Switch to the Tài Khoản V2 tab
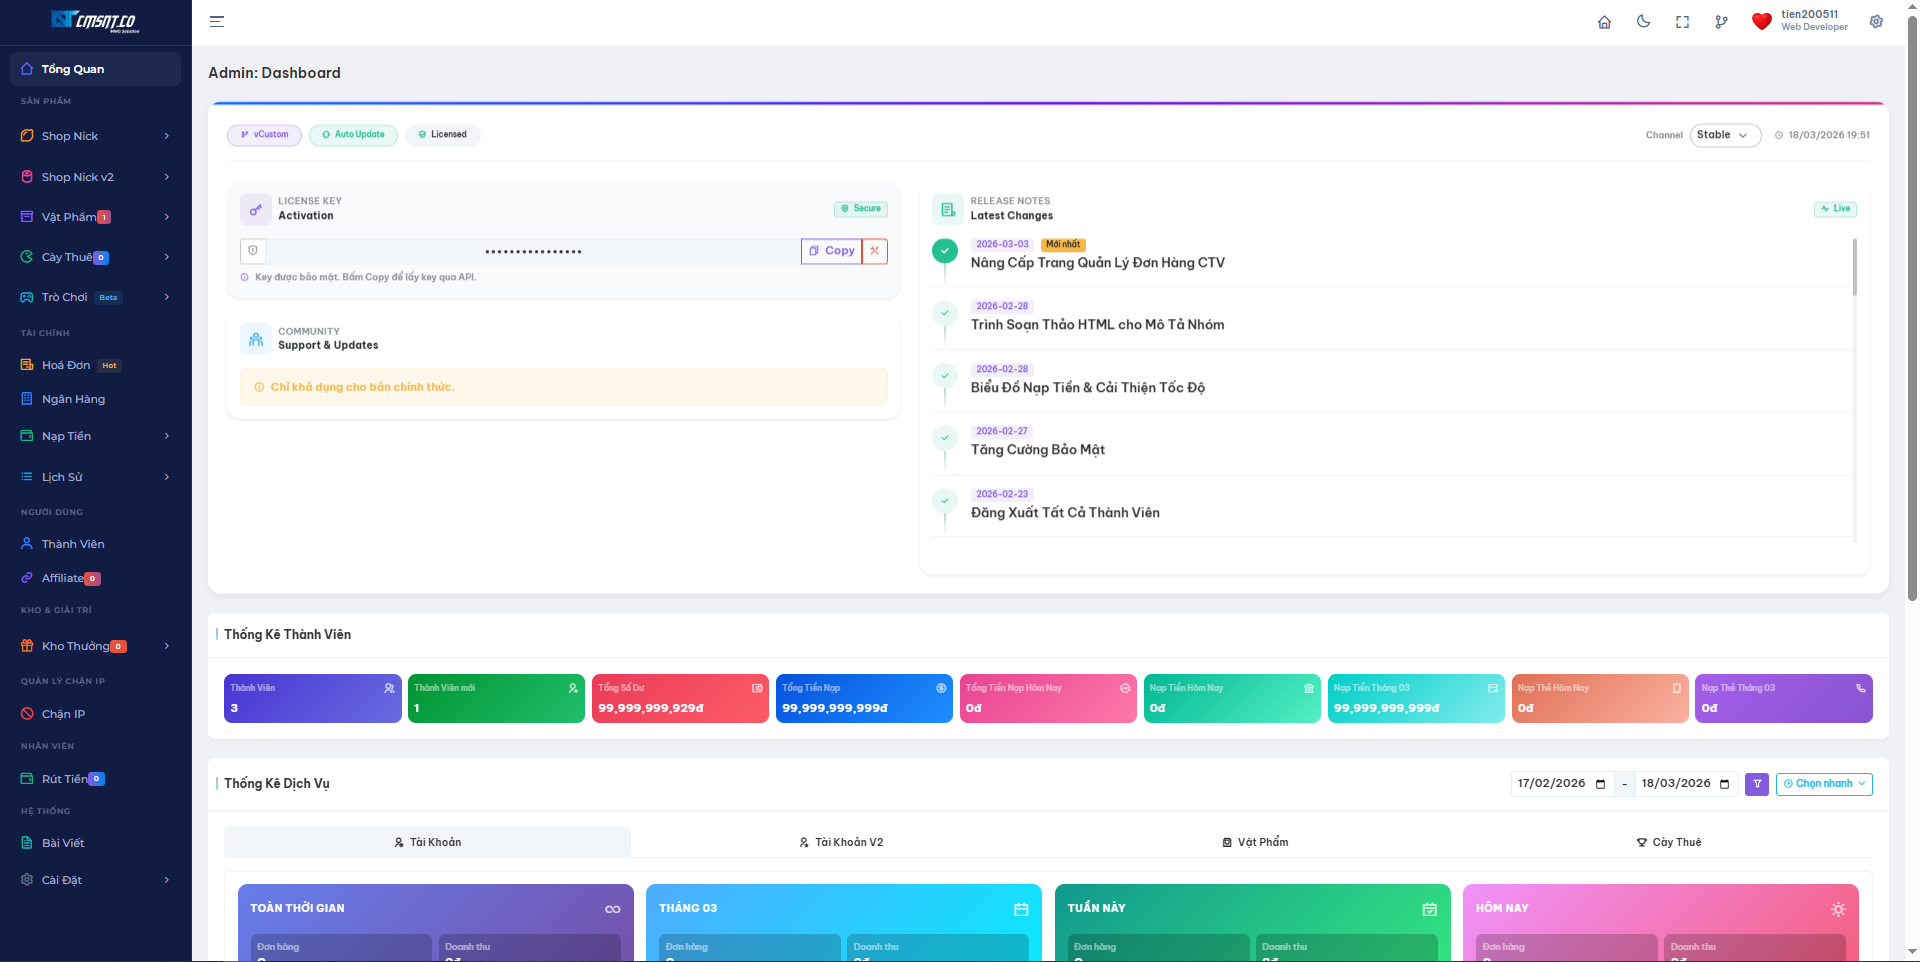 pyautogui.click(x=841, y=842)
